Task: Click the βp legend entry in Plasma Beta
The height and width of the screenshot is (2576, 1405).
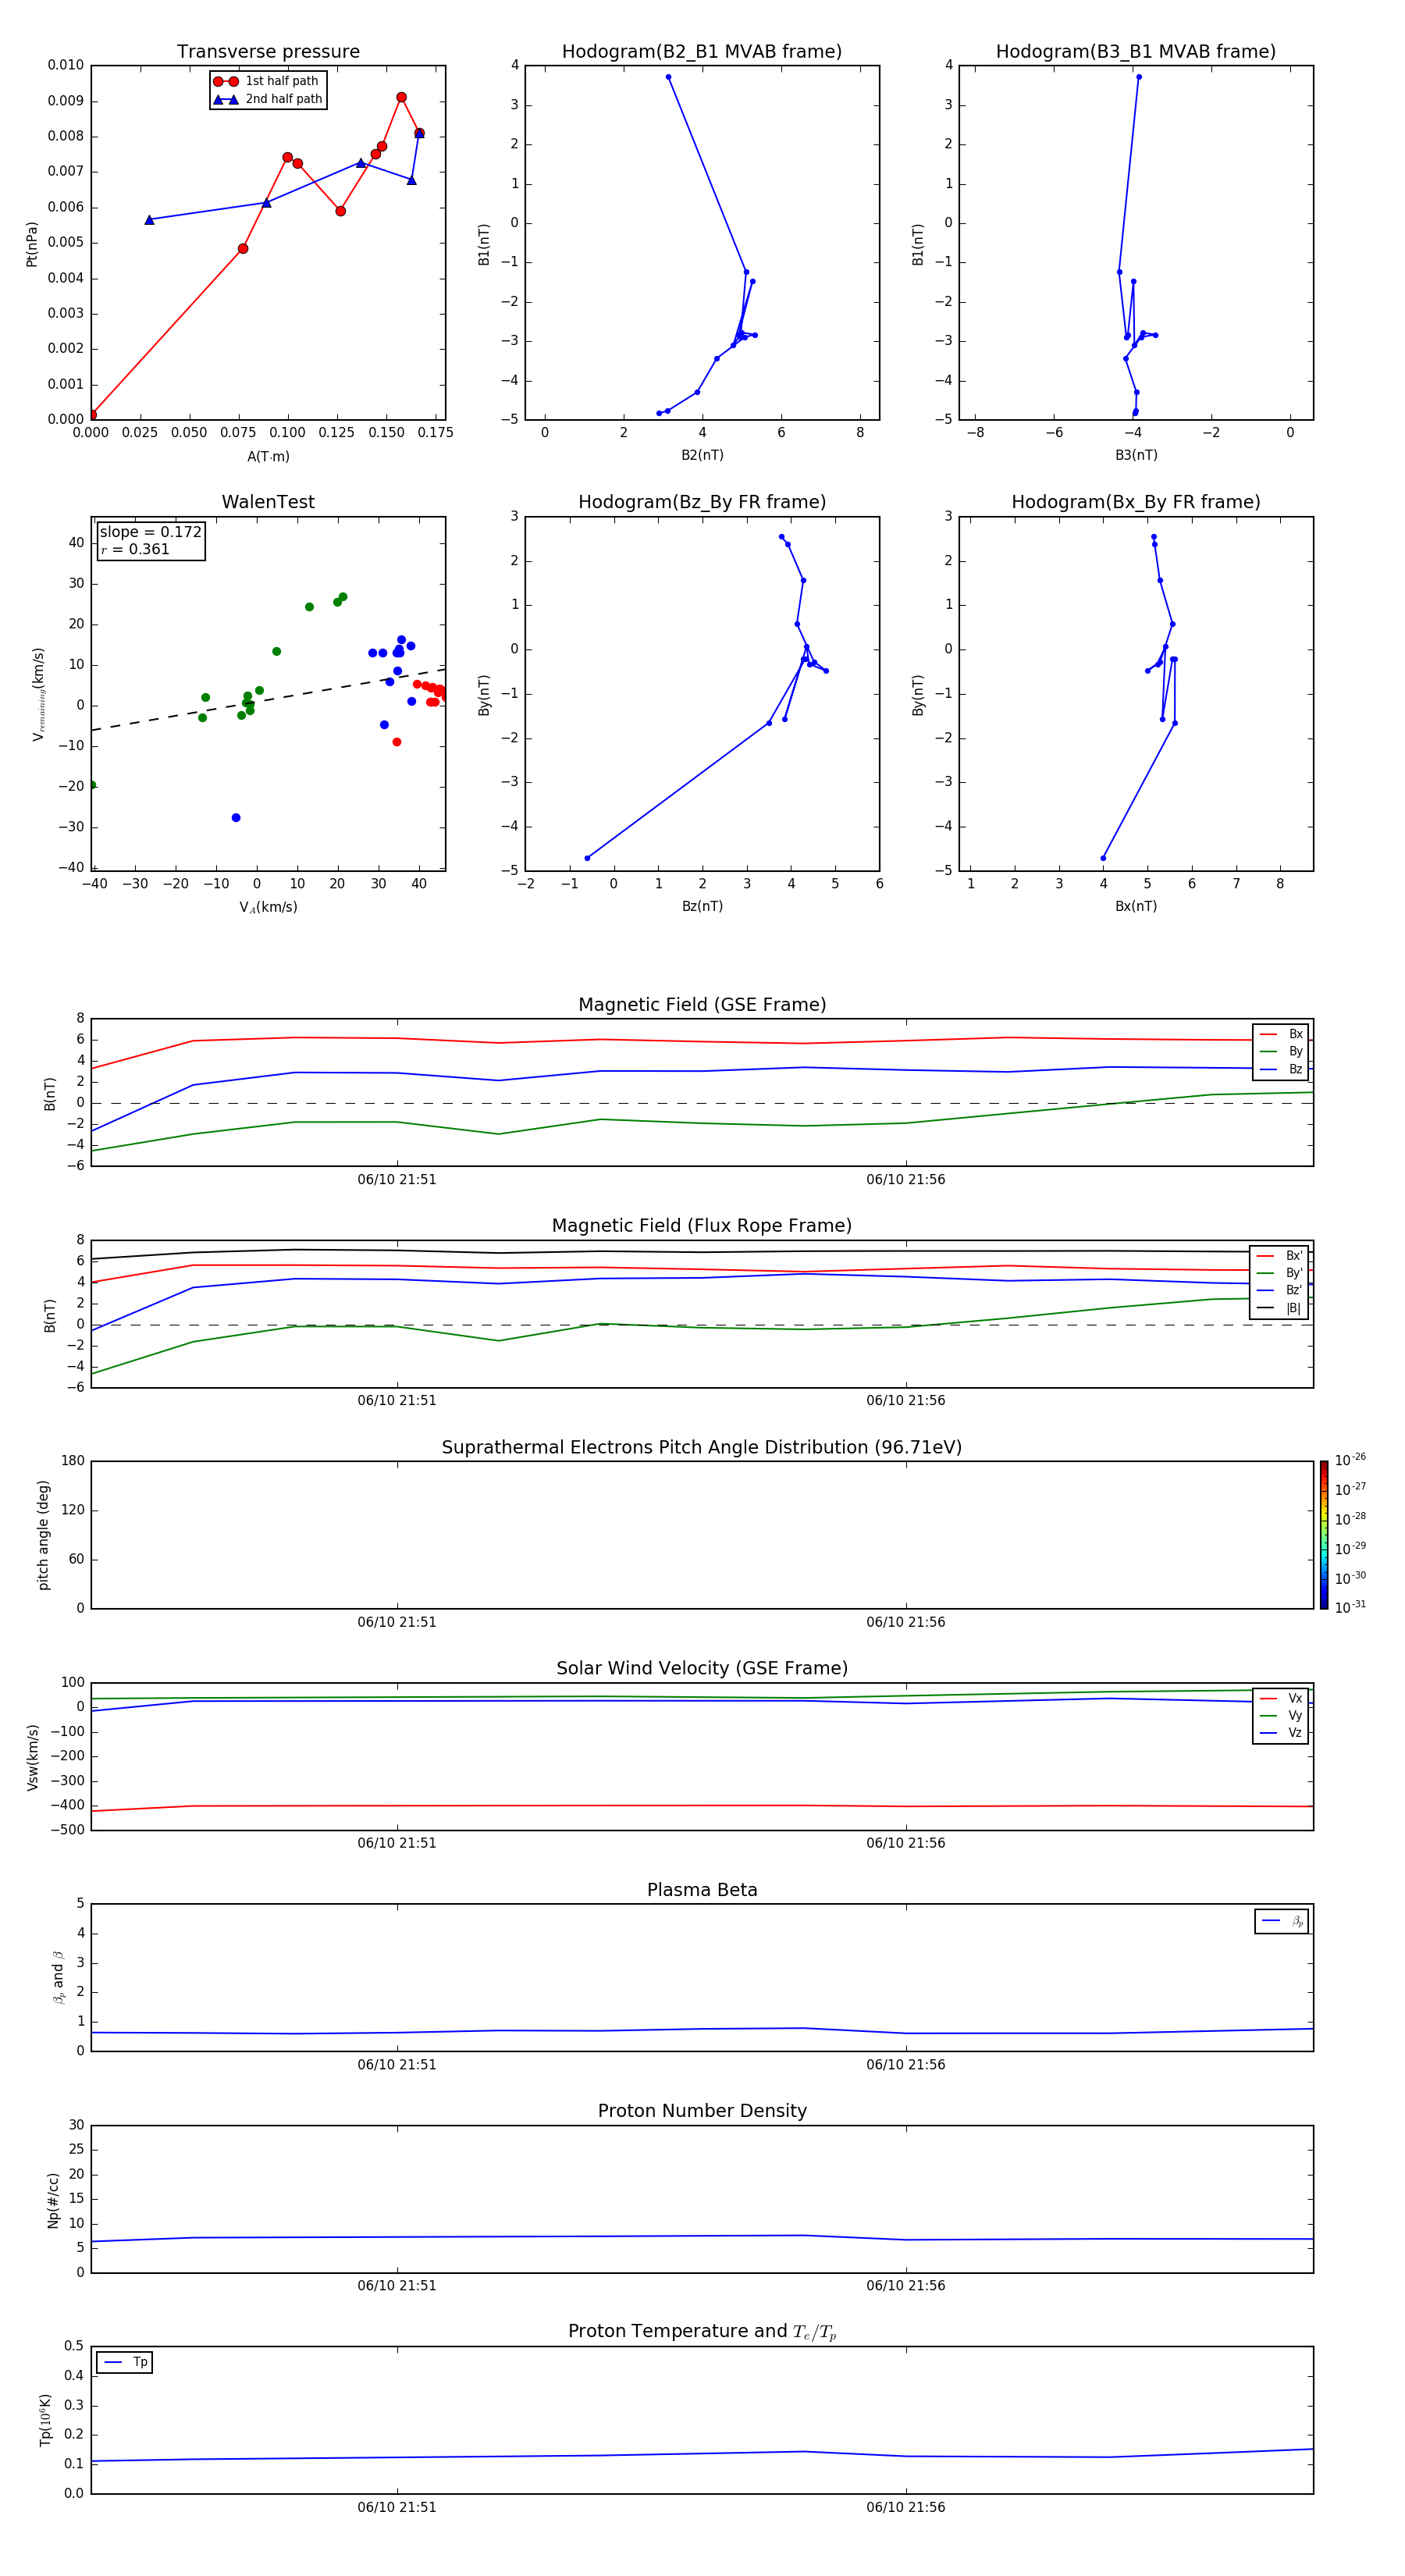Action: (x=1282, y=1921)
